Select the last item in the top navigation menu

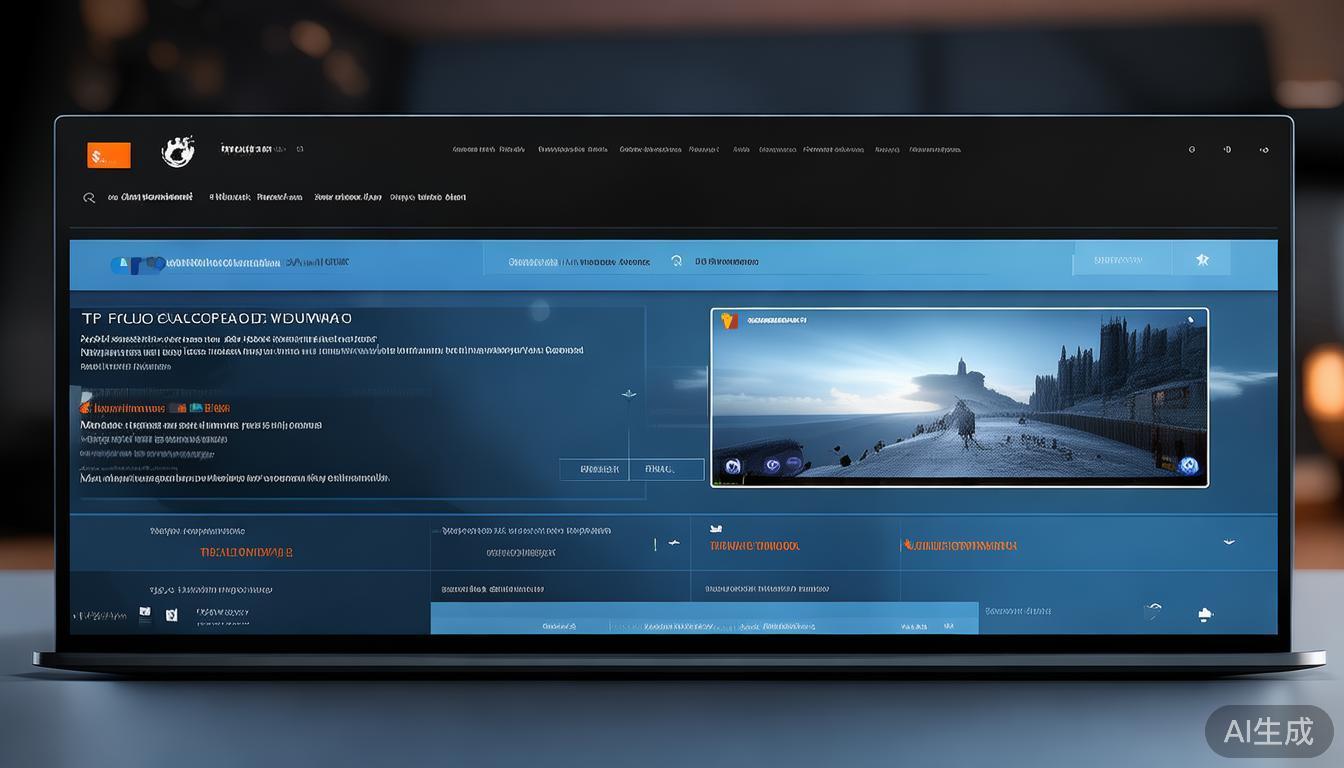click(x=934, y=150)
